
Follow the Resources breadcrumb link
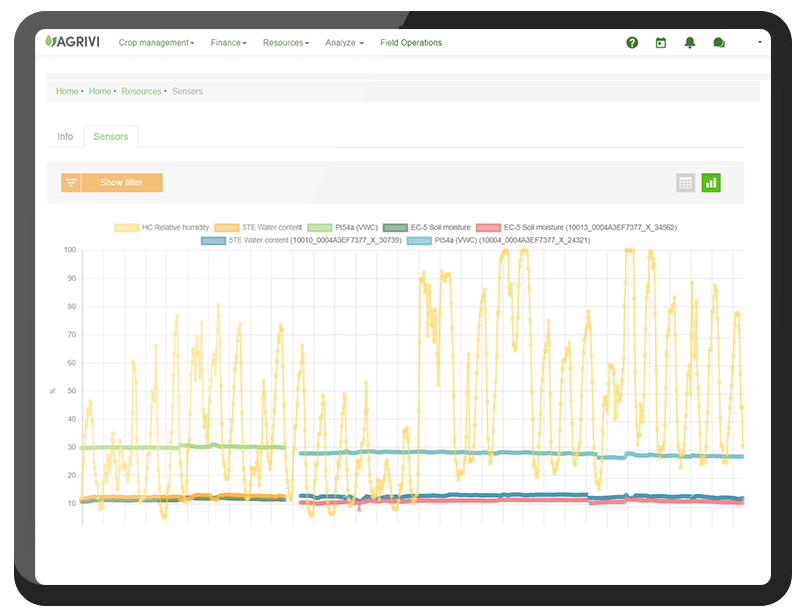coord(141,91)
